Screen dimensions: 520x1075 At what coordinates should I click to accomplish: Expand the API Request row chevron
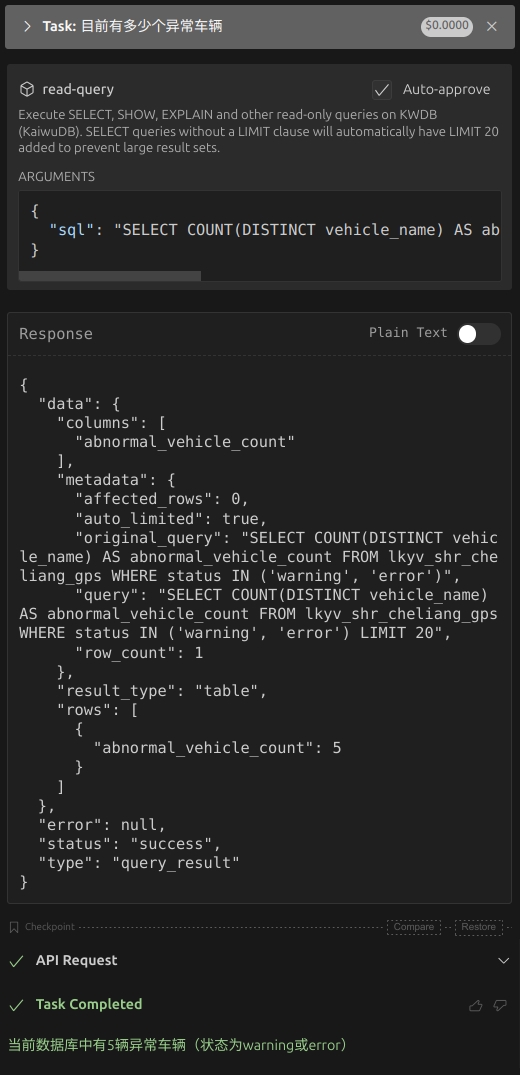coord(504,961)
